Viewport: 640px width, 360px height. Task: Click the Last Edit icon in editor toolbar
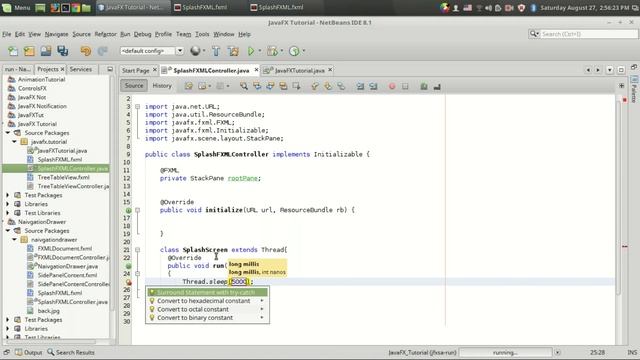coord(189,86)
